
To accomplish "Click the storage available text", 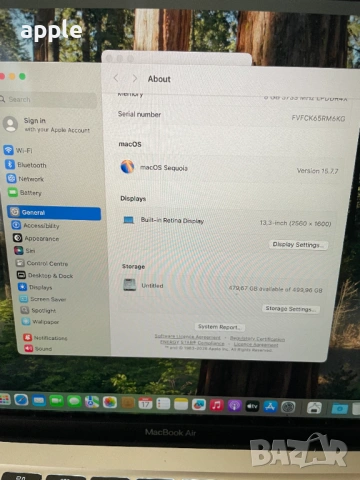I will (276, 289).
